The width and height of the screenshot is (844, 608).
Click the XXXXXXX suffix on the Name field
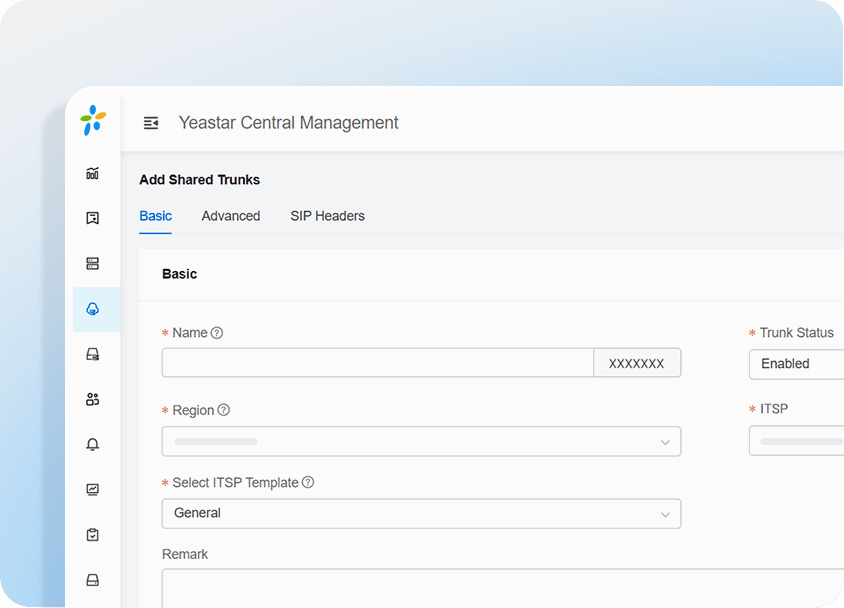pos(637,363)
